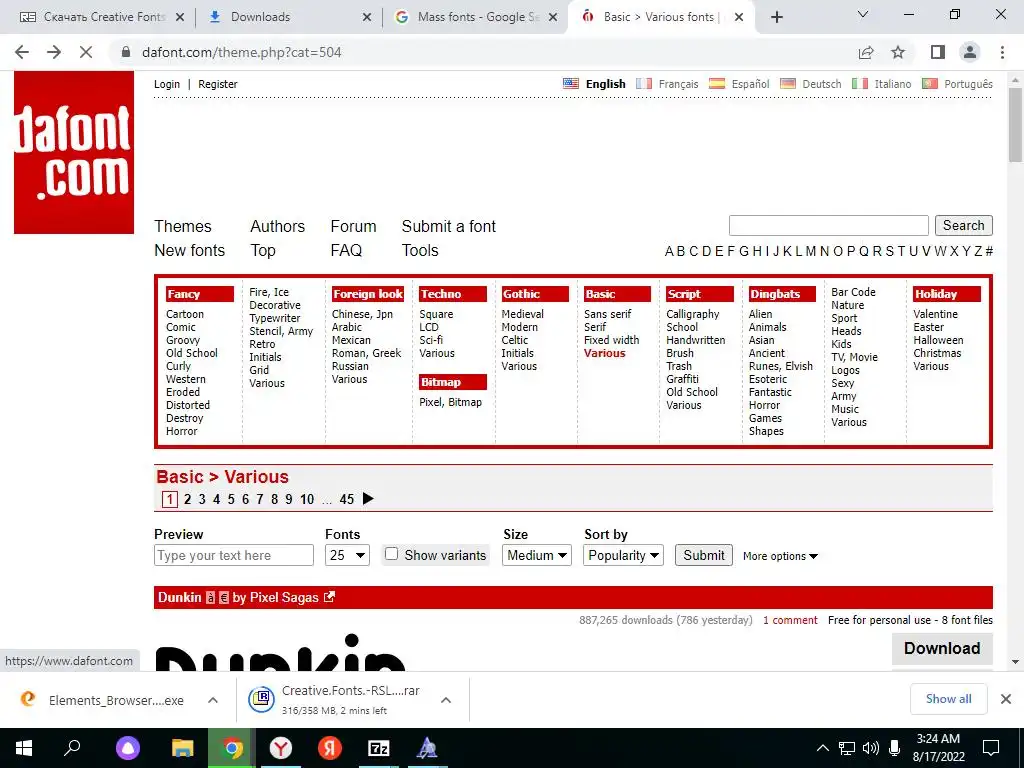Open the New fonts page

click(x=189, y=251)
